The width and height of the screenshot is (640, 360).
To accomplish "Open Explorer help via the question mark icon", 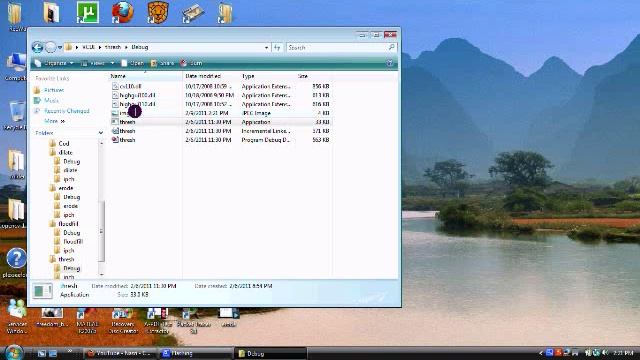I will click(389, 63).
